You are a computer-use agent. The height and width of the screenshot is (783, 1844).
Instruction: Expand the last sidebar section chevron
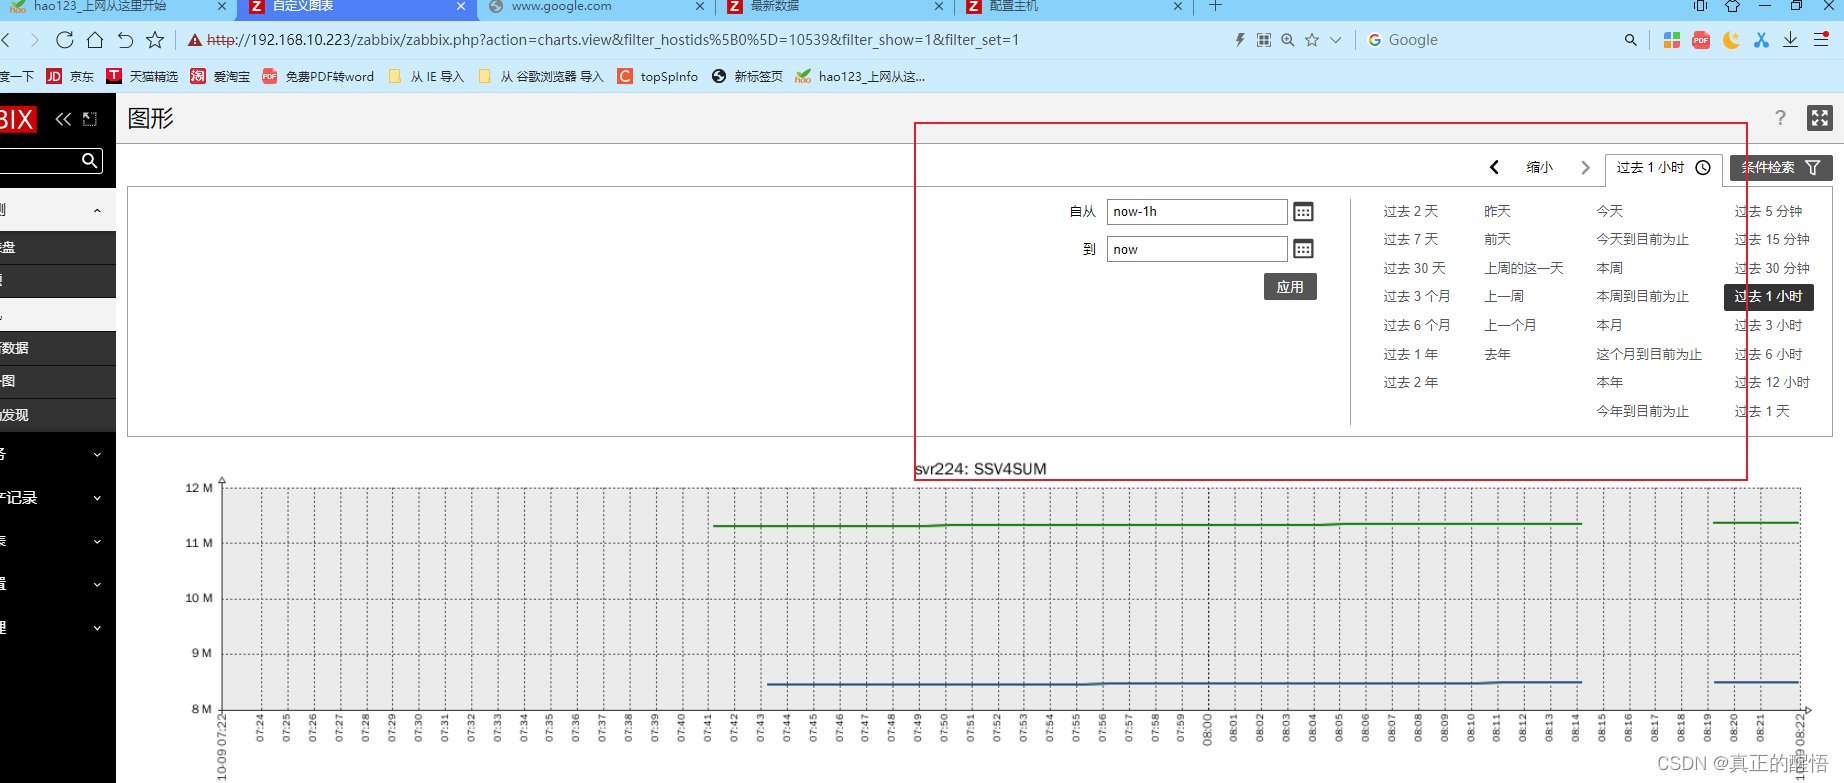97,628
